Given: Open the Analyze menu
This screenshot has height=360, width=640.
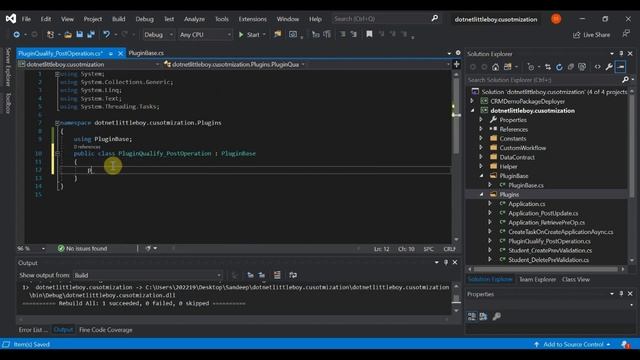Looking at the screenshot, I should tap(194, 19).
